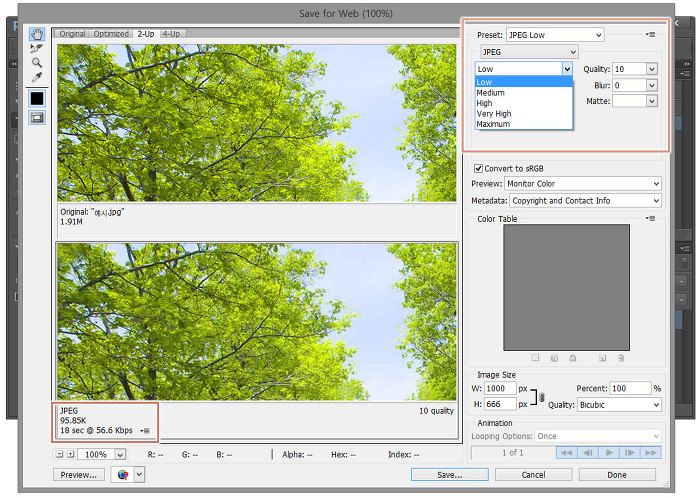Click the lock selected color icon
The height and width of the screenshot is (498, 700).
click(x=573, y=358)
